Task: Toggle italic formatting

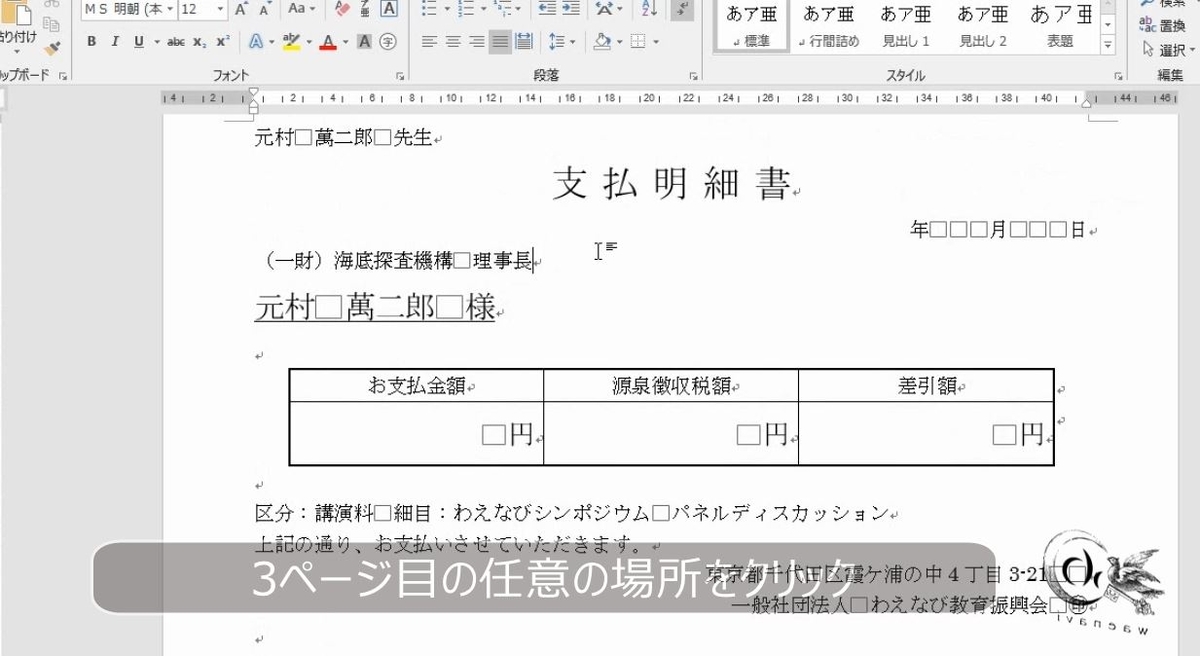Action: pos(115,42)
